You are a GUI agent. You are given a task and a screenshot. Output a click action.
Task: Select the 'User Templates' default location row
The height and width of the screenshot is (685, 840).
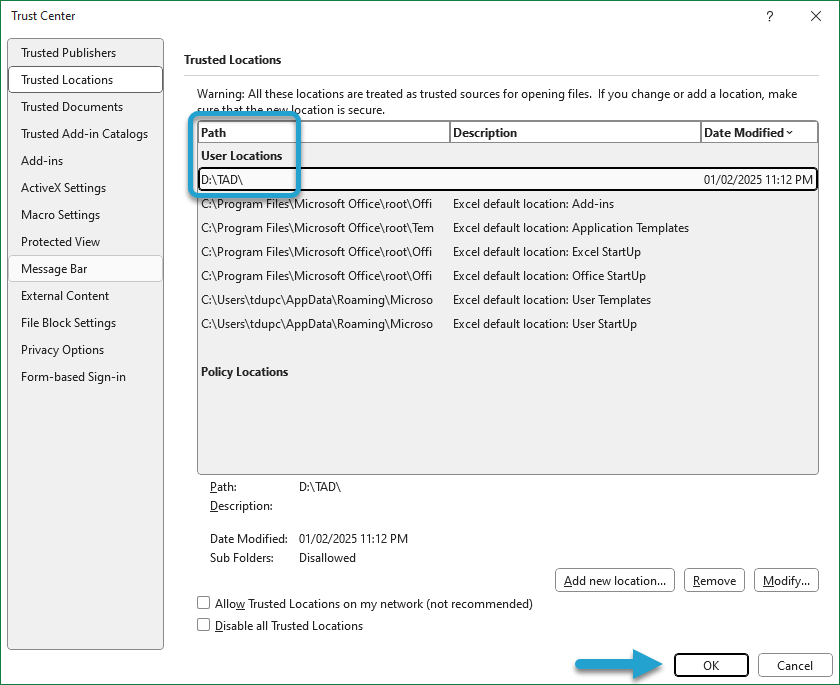pyautogui.click(x=508, y=300)
